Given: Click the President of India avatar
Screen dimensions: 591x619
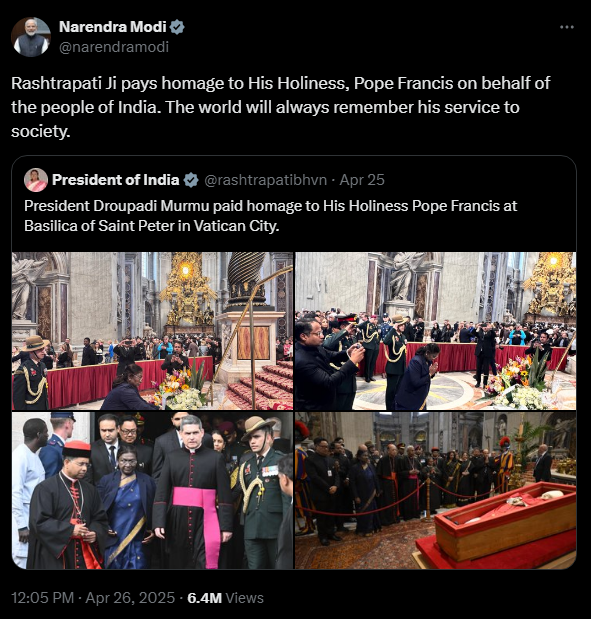Looking at the screenshot, I should click(x=36, y=180).
